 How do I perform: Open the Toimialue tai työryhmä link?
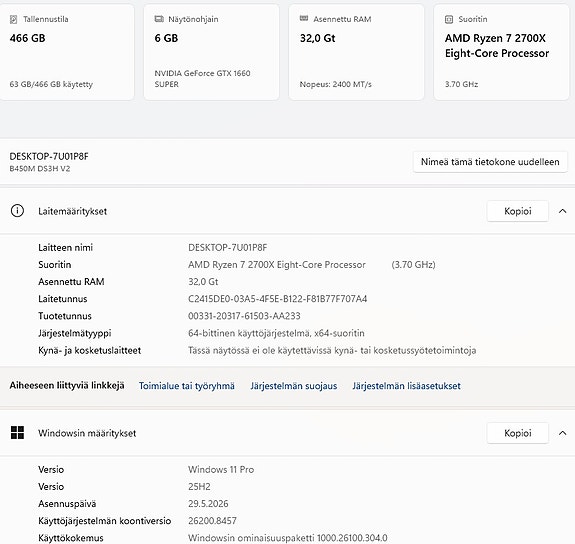pyautogui.click(x=187, y=386)
